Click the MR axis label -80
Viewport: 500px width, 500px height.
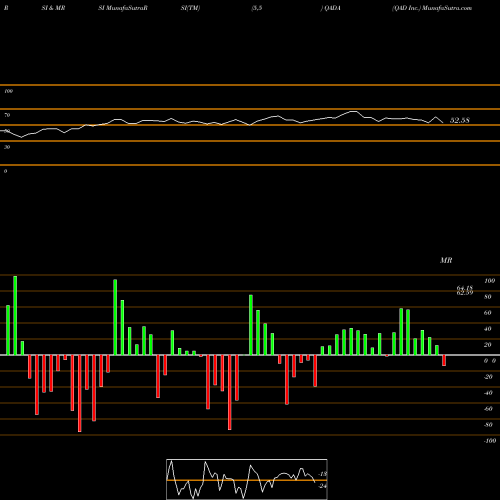coord(488,425)
